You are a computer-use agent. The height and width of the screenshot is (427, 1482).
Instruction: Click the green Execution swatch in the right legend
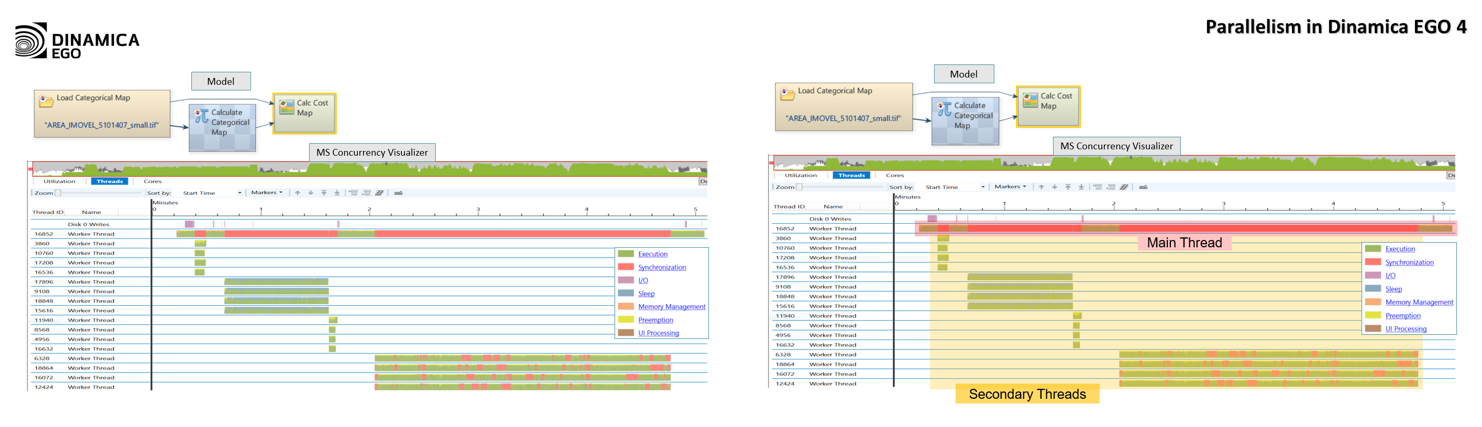tap(1371, 249)
